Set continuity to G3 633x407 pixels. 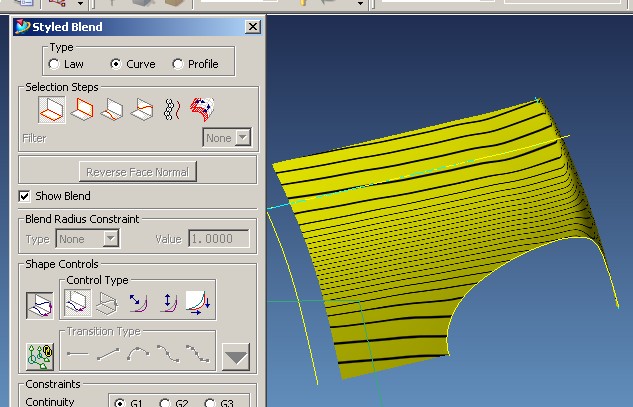(210, 403)
